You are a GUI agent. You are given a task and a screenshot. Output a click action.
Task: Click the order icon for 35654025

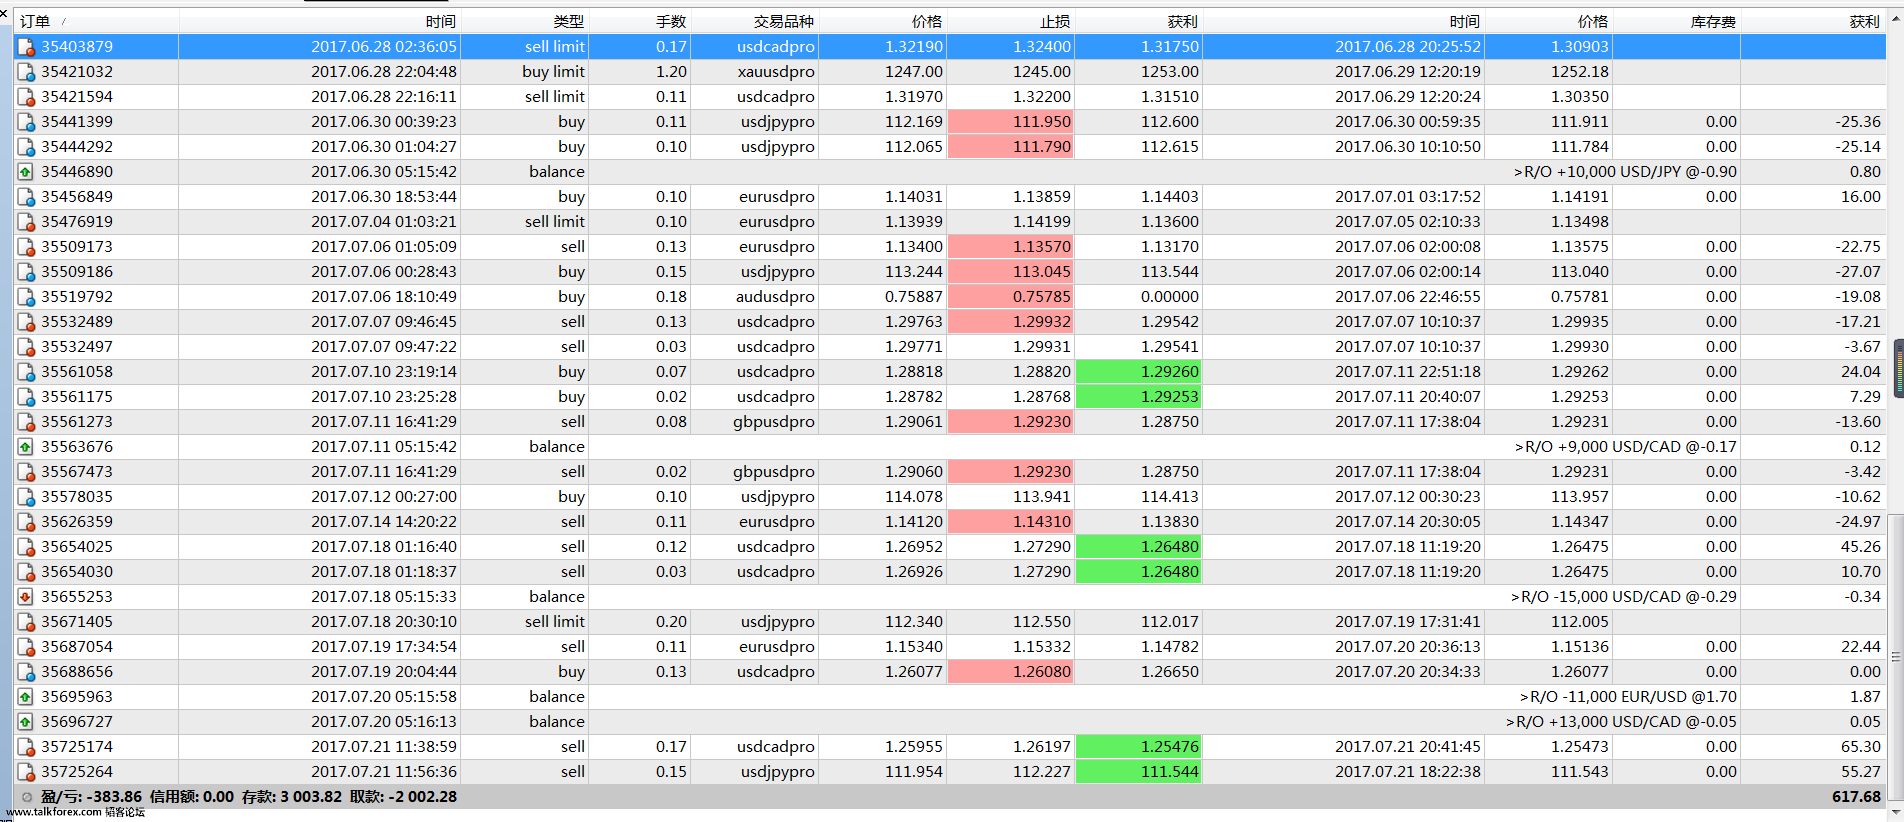(x=26, y=547)
